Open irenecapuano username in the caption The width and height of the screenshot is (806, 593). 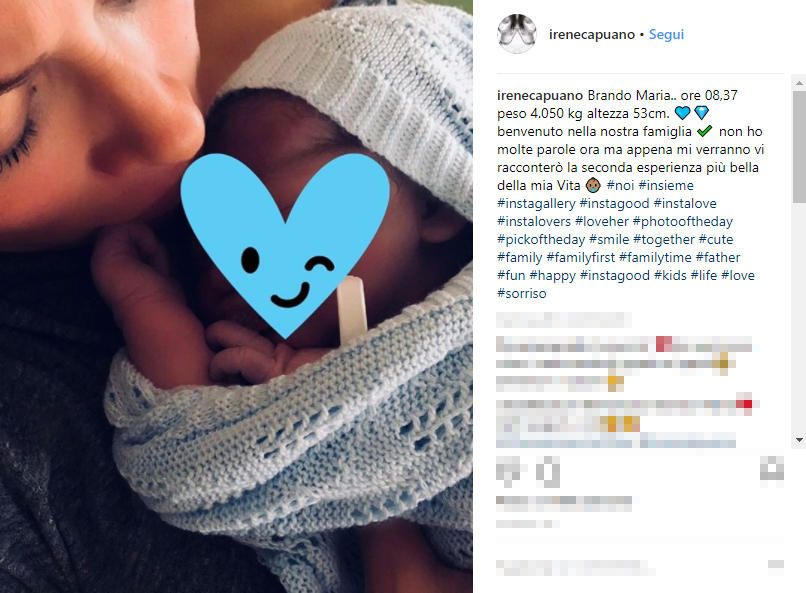[x=540, y=96]
